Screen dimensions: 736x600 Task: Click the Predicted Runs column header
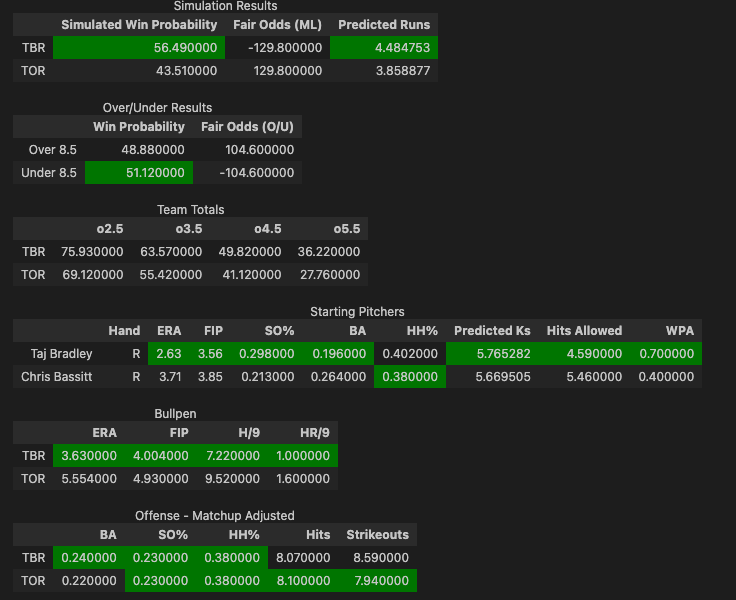(384, 25)
